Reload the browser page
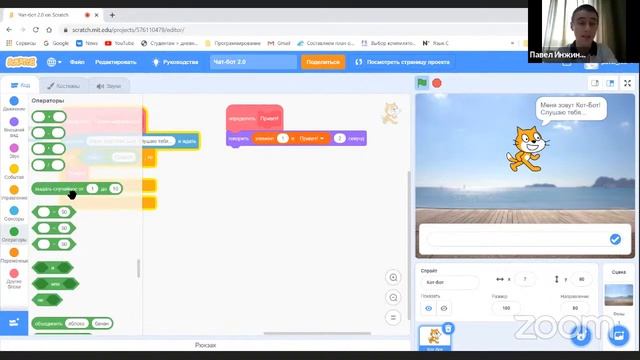The image size is (640, 360). [36, 30]
